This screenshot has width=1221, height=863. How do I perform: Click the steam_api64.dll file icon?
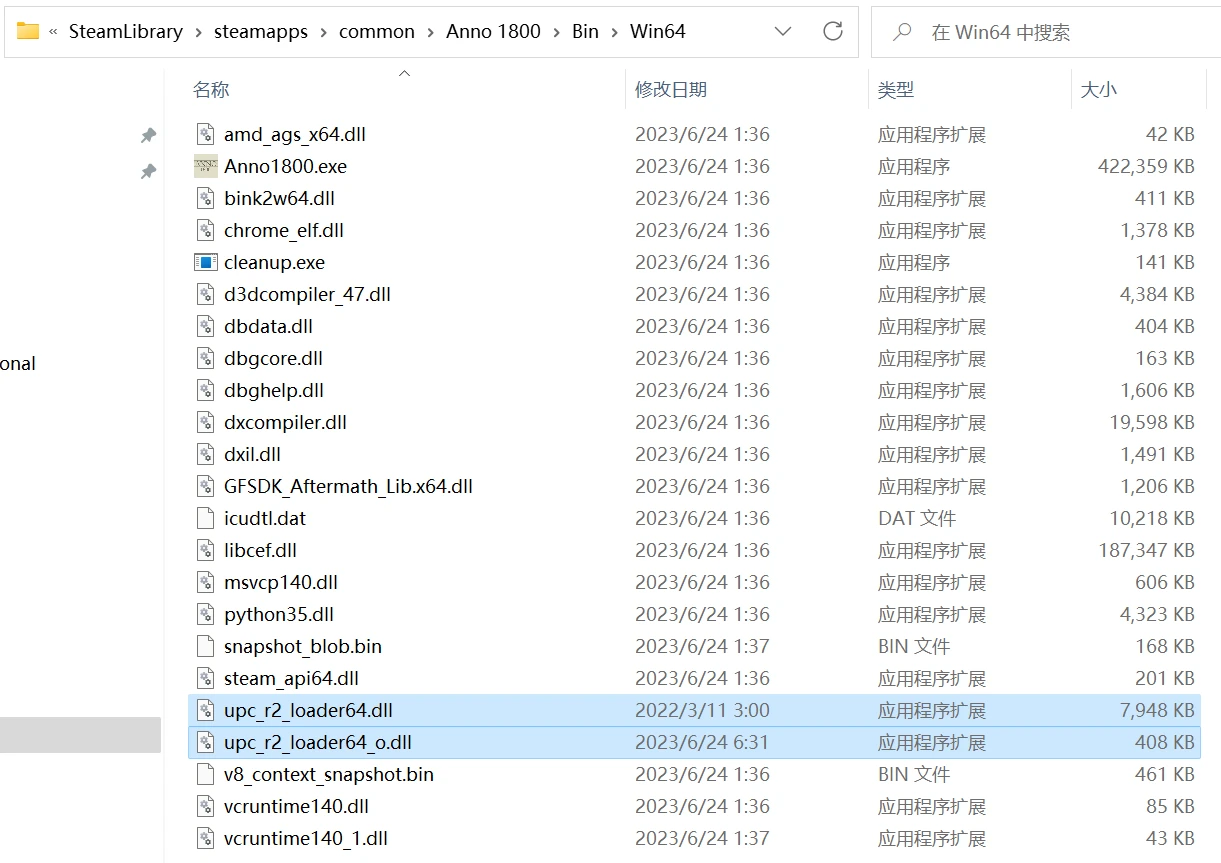[x=205, y=679]
